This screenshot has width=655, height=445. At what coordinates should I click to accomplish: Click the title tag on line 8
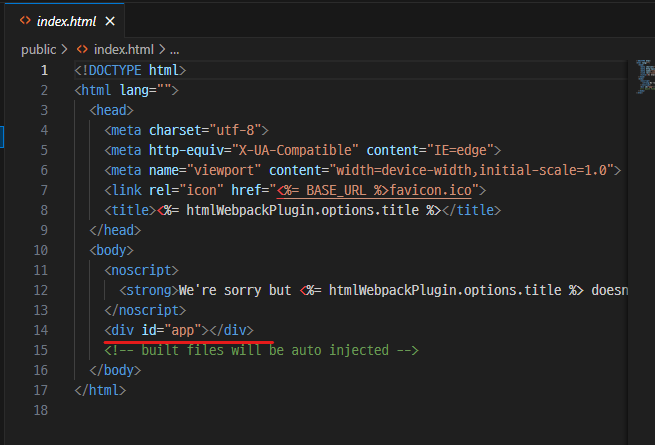tap(302, 210)
